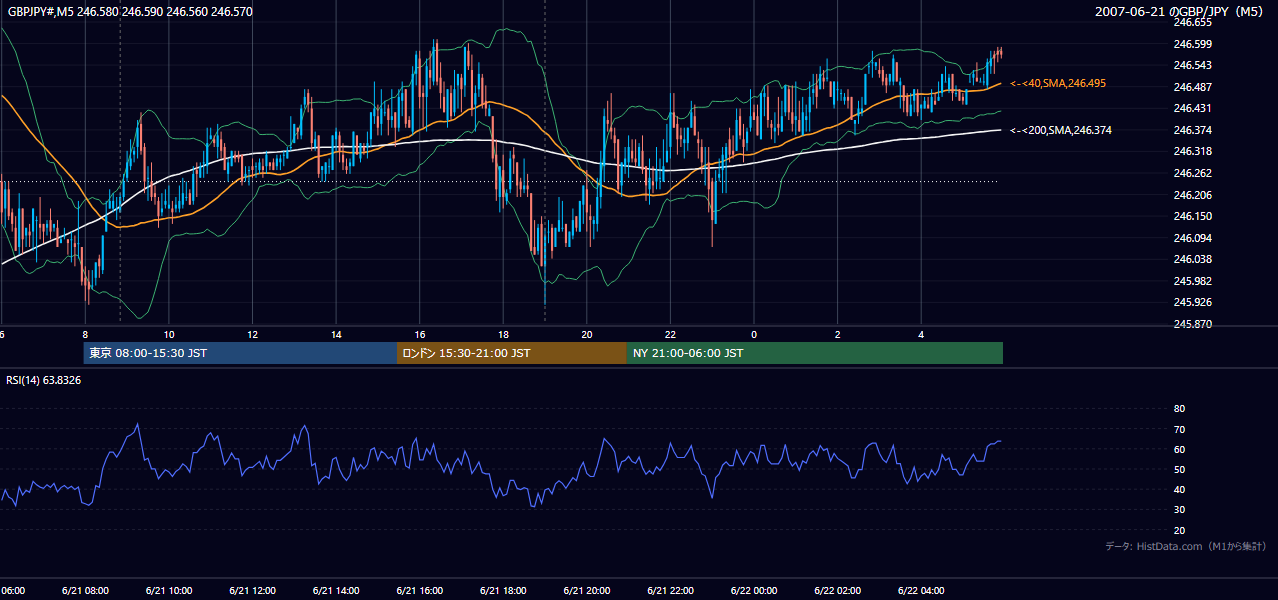Click price axis value 246.206
This screenshot has width=1278, height=600.
(1192, 195)
